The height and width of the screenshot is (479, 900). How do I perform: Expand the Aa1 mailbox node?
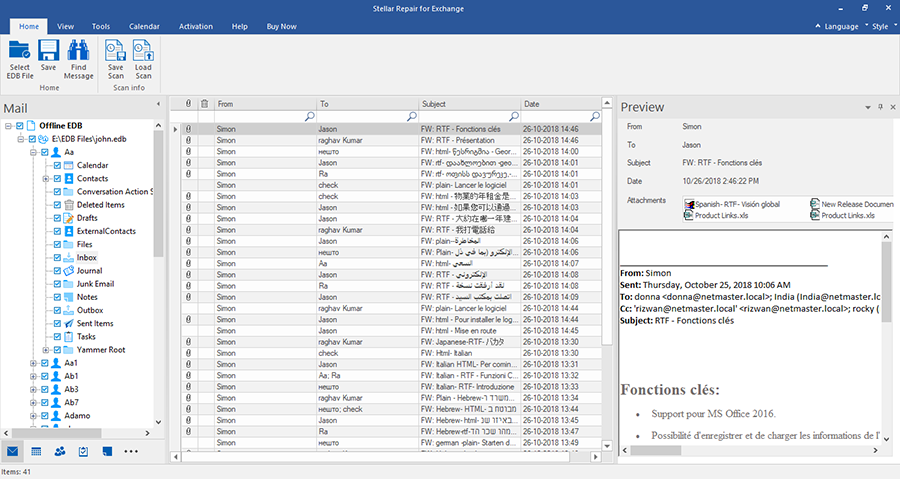pyautogui.click(x=33, y=363)
